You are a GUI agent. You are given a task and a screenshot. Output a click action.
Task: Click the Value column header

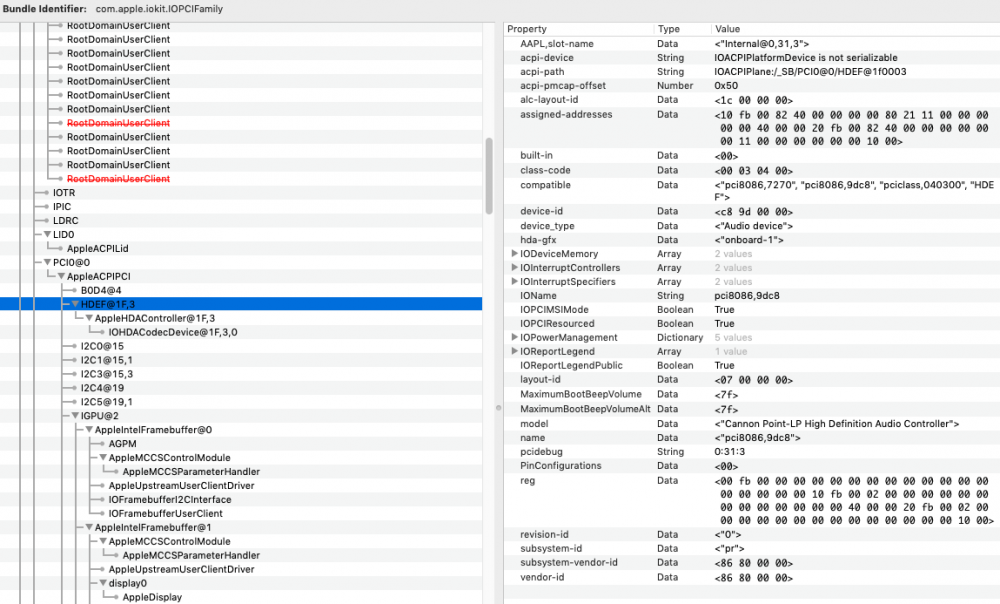[855, 29]
